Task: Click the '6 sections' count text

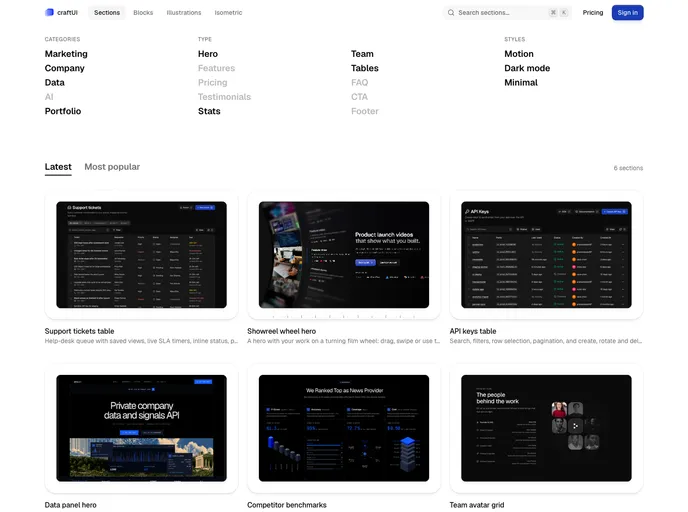Action: pos(628,168)
